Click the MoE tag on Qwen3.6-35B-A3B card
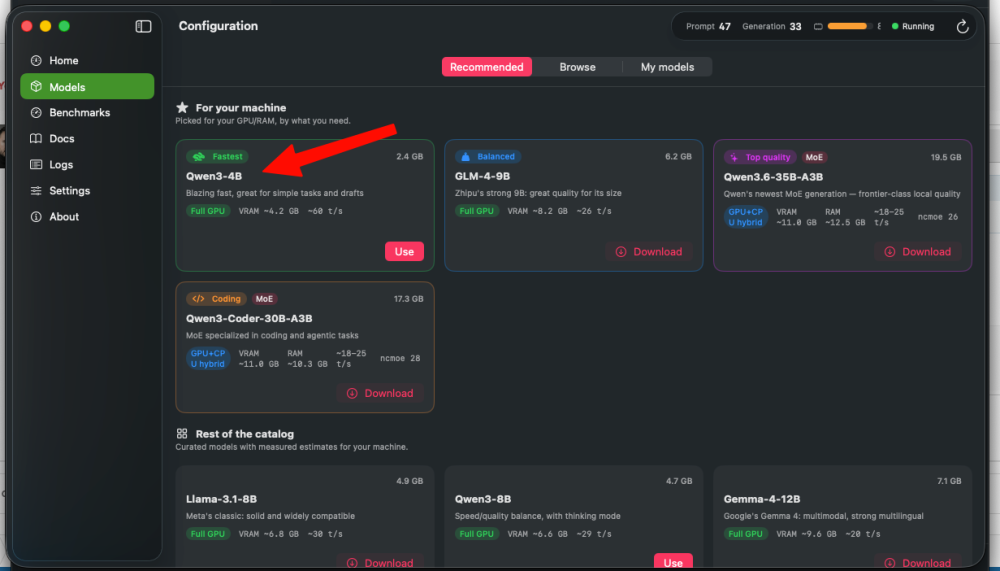Image resolution: width=1000 pixels, height=571 pixels. [x=814, y=157]
